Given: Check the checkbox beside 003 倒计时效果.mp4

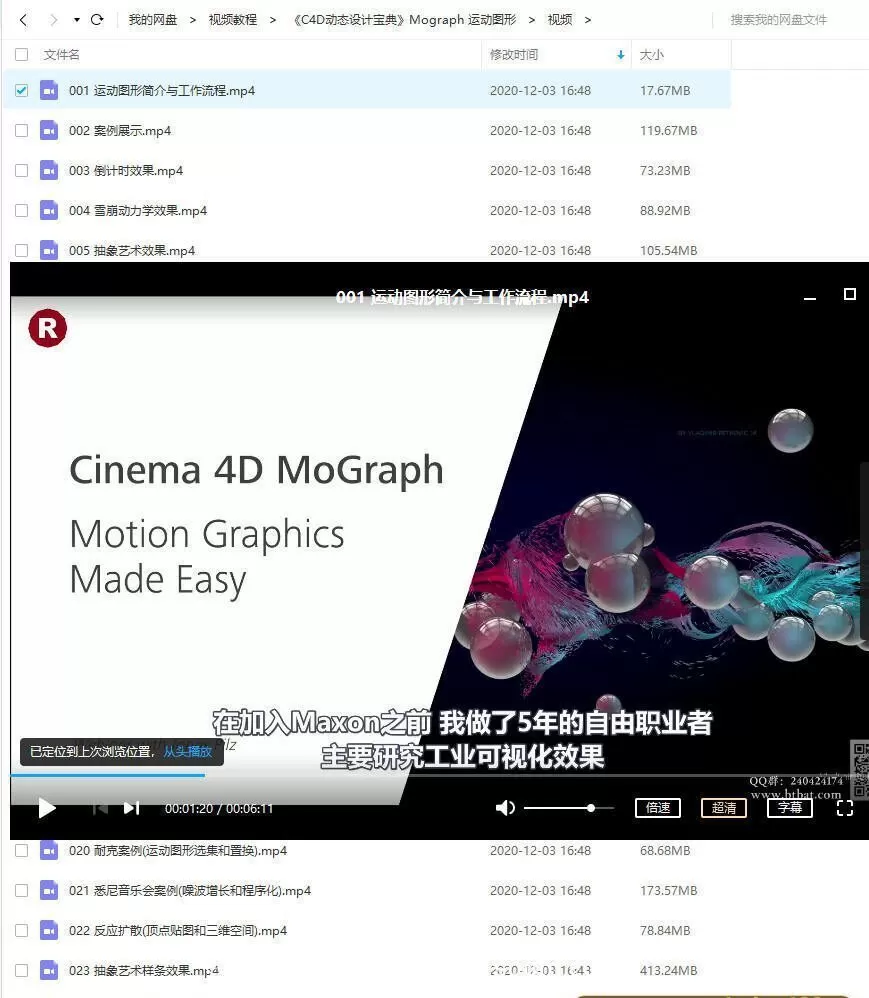Looking at the screenshot, I should tap(22, 170).
